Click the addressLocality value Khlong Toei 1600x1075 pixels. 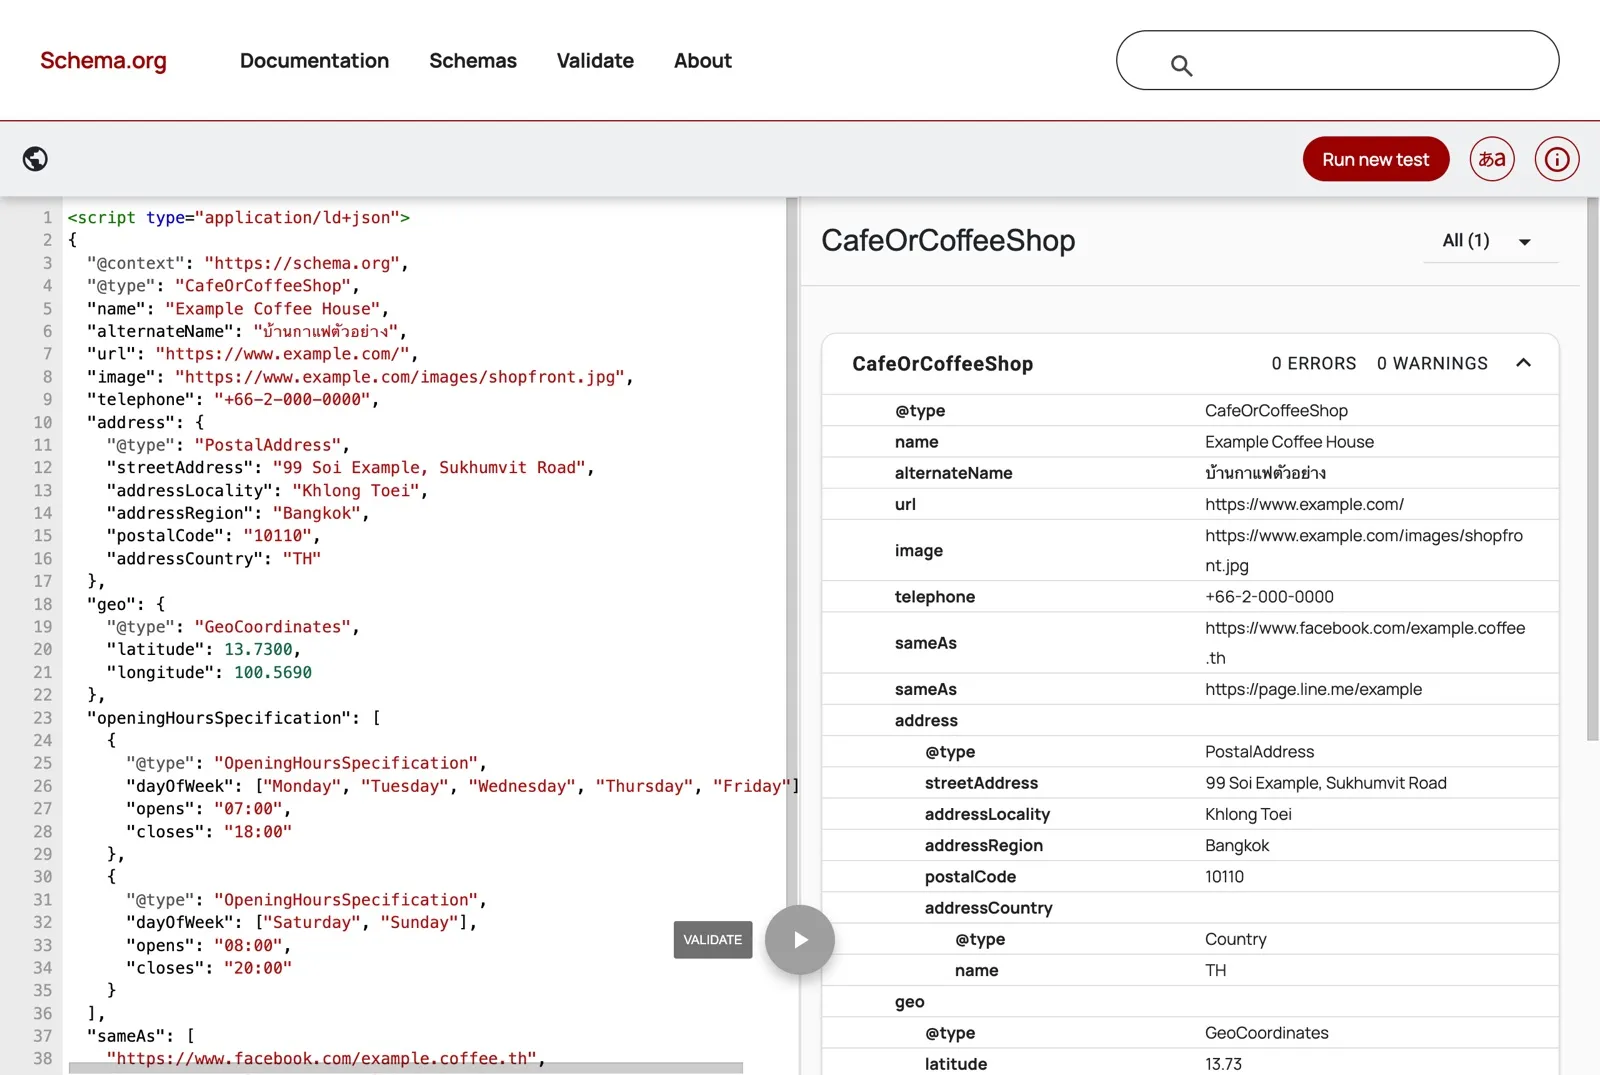[x=1248, y=814]
